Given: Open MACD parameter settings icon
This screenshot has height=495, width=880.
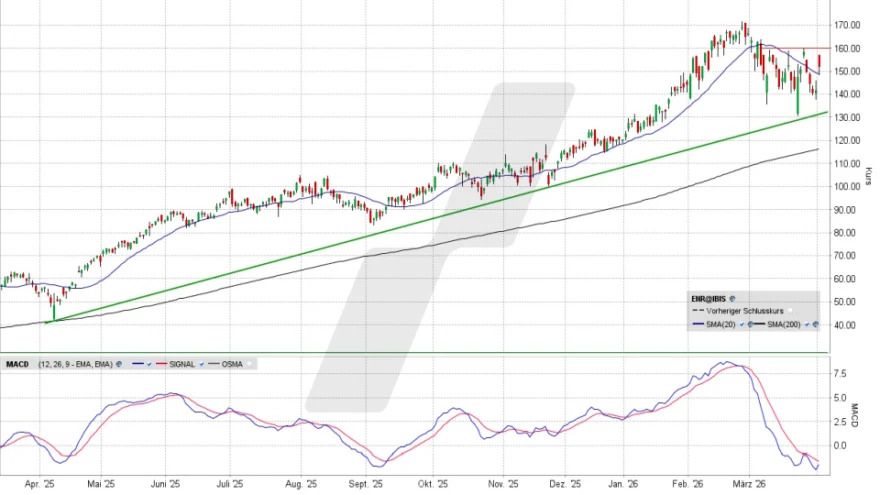Looking at the screenshot, I should click(118, 361).
